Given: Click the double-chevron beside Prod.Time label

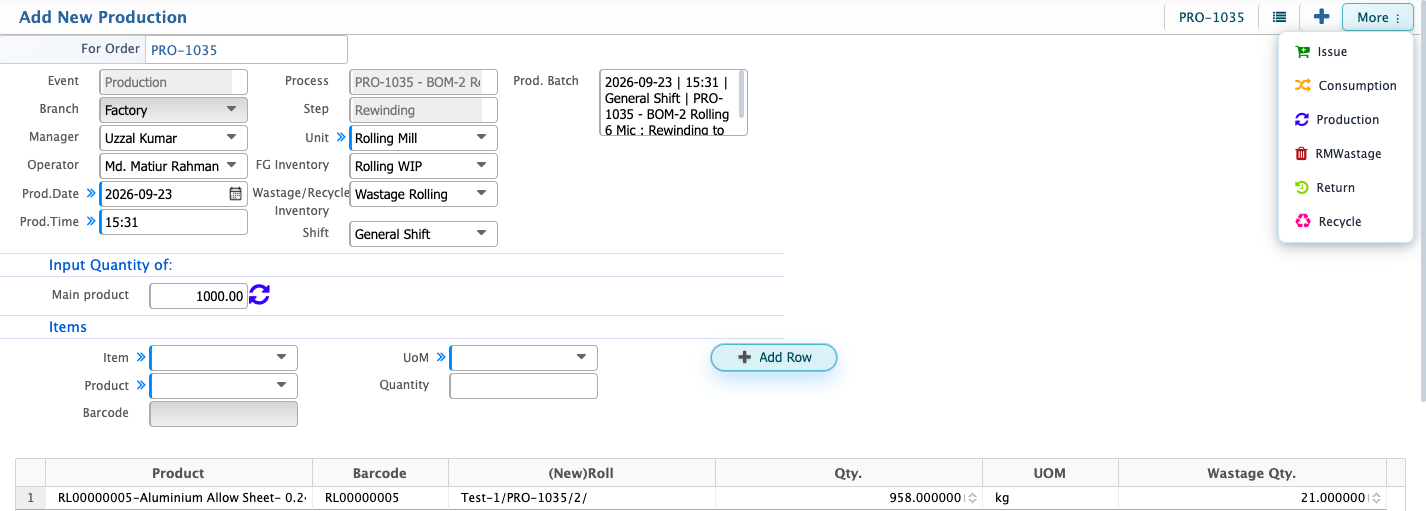Looking at the screenshot, I should (91, 222).
